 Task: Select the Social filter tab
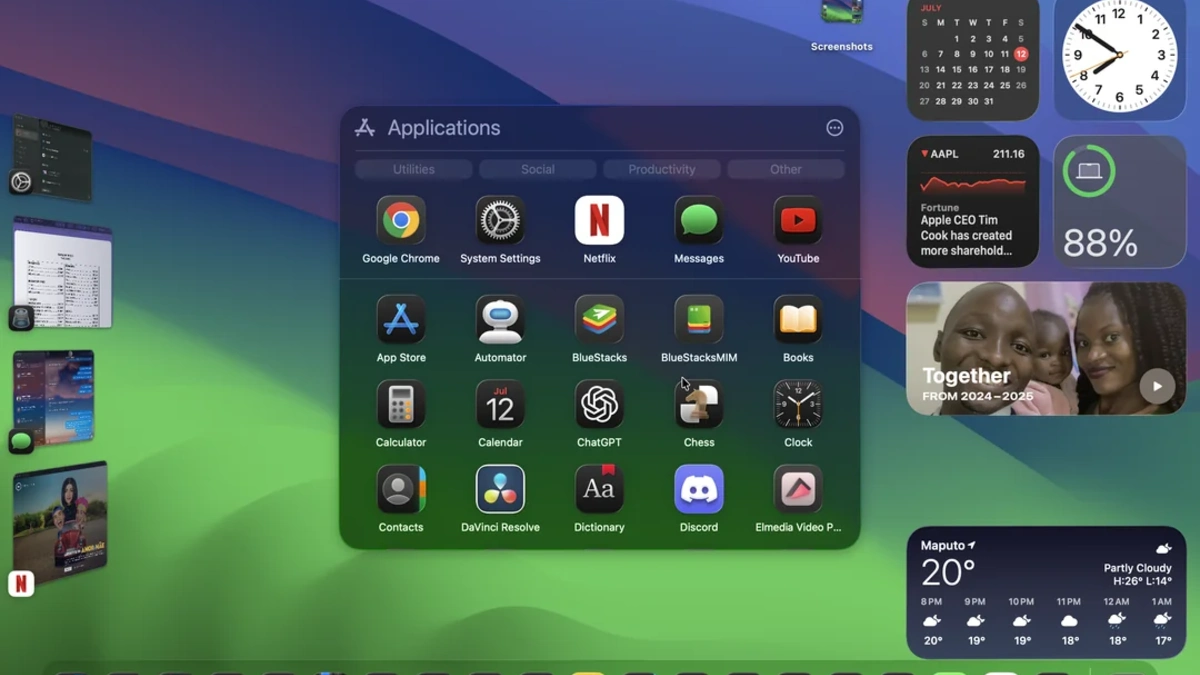tap(537, 168)
